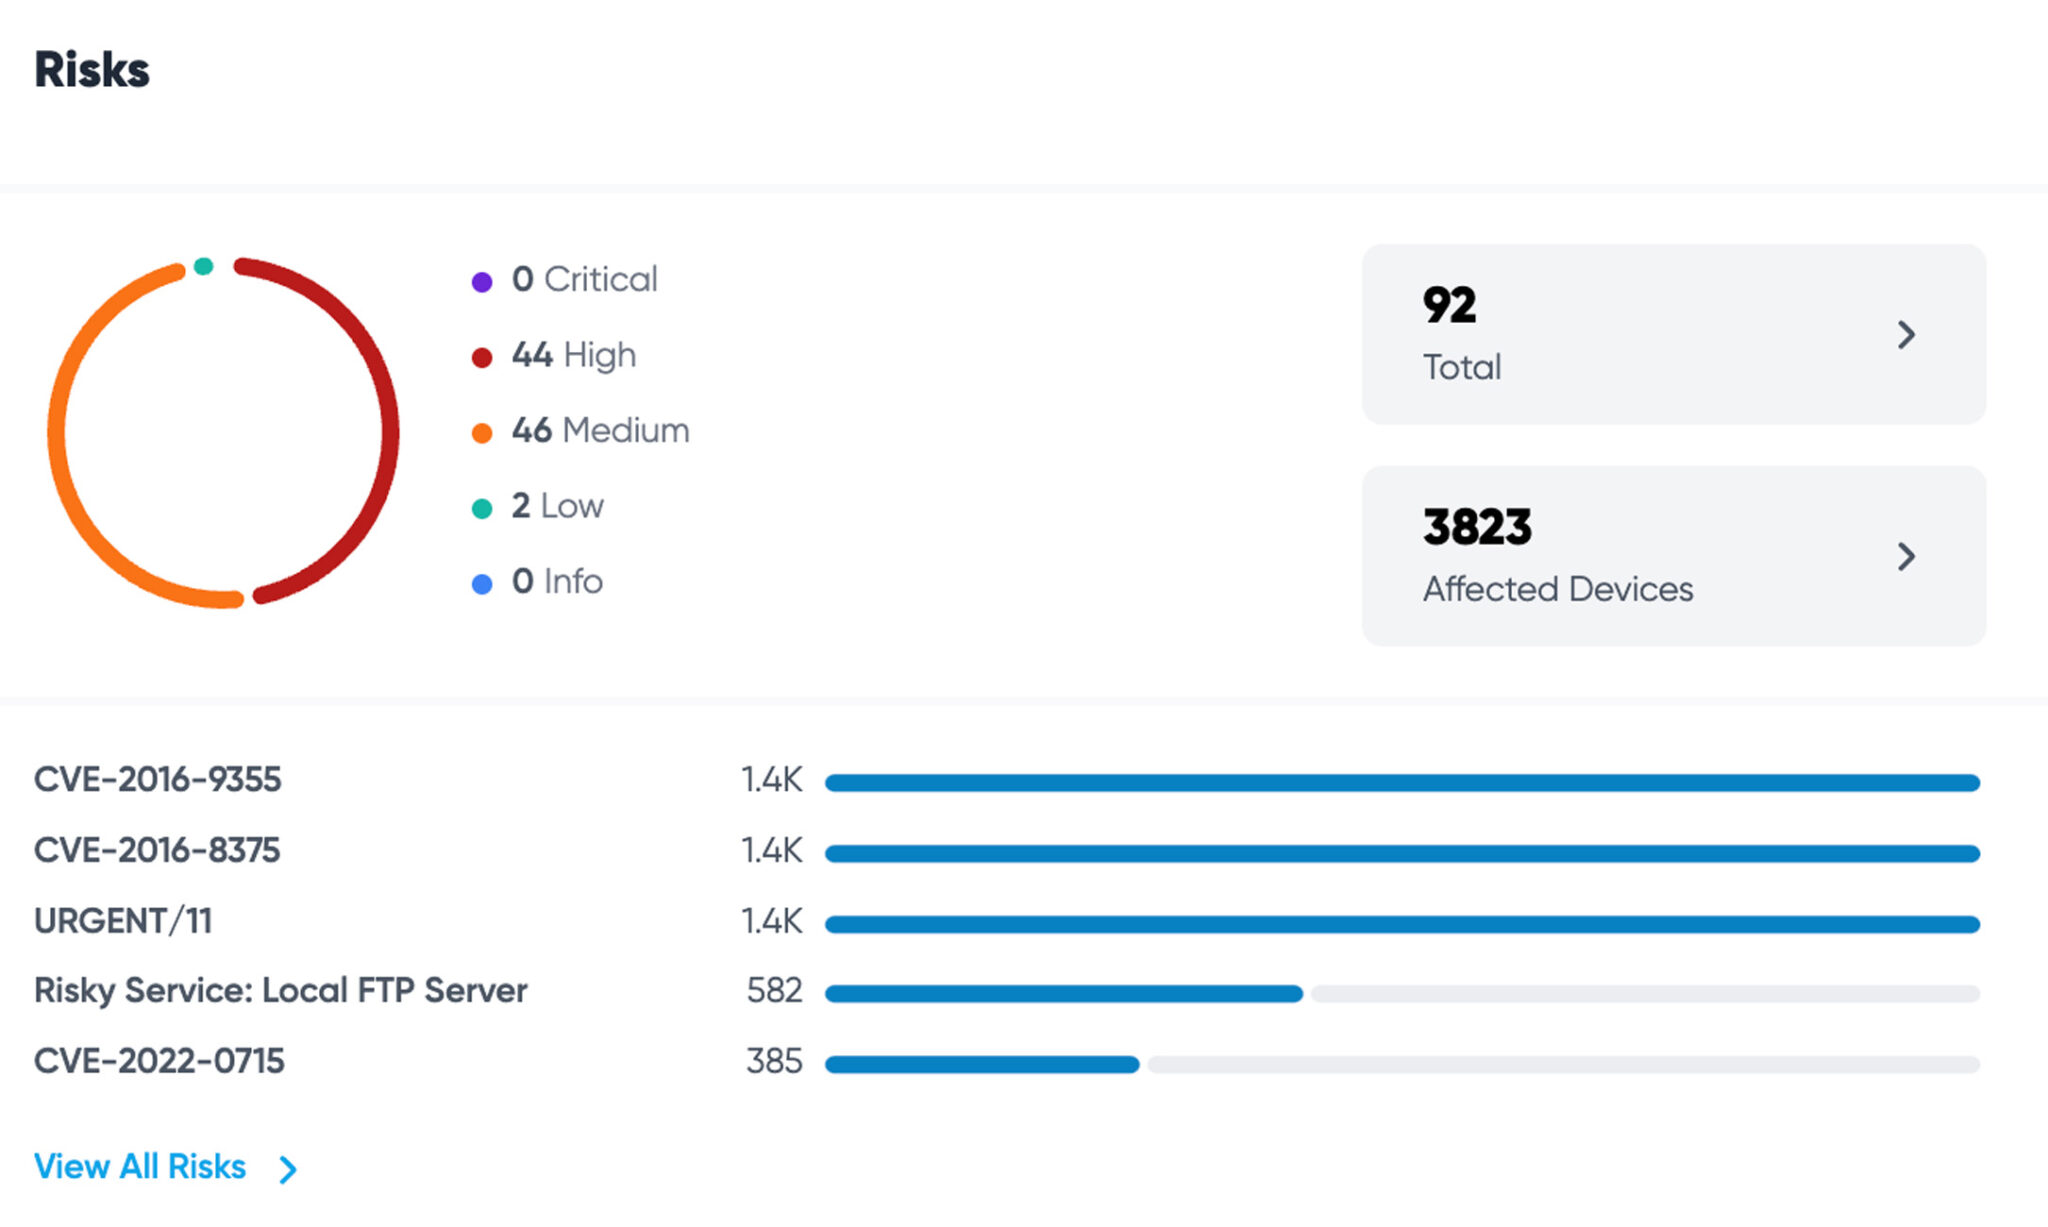Select the purple Critical legend dot
Viewport: 2048px width, 1227px height.
pyautogui.click(x=482, y=282)
